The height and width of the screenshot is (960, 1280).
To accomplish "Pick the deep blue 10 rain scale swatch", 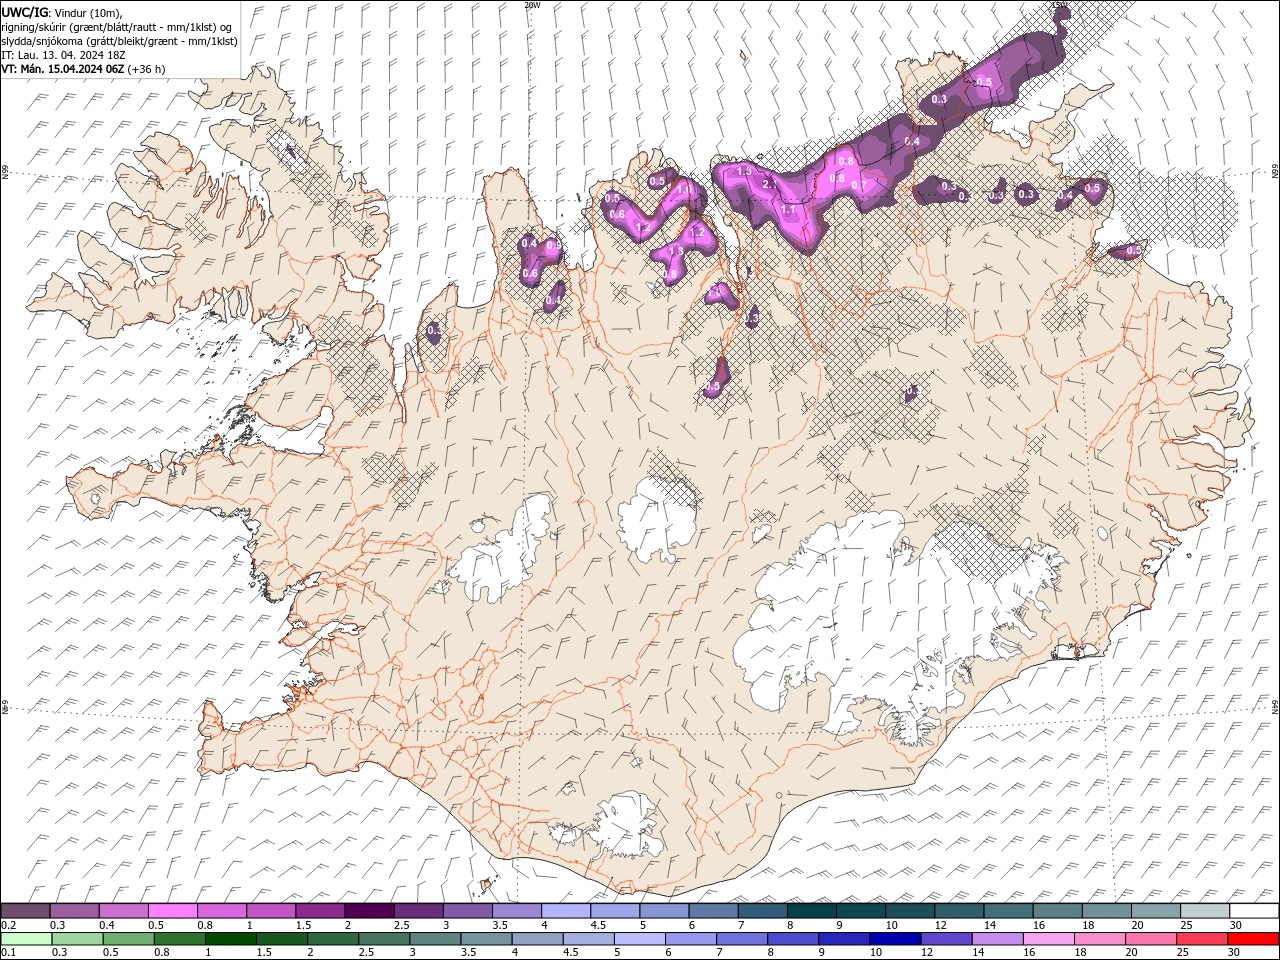I will (x=895, y=938).
